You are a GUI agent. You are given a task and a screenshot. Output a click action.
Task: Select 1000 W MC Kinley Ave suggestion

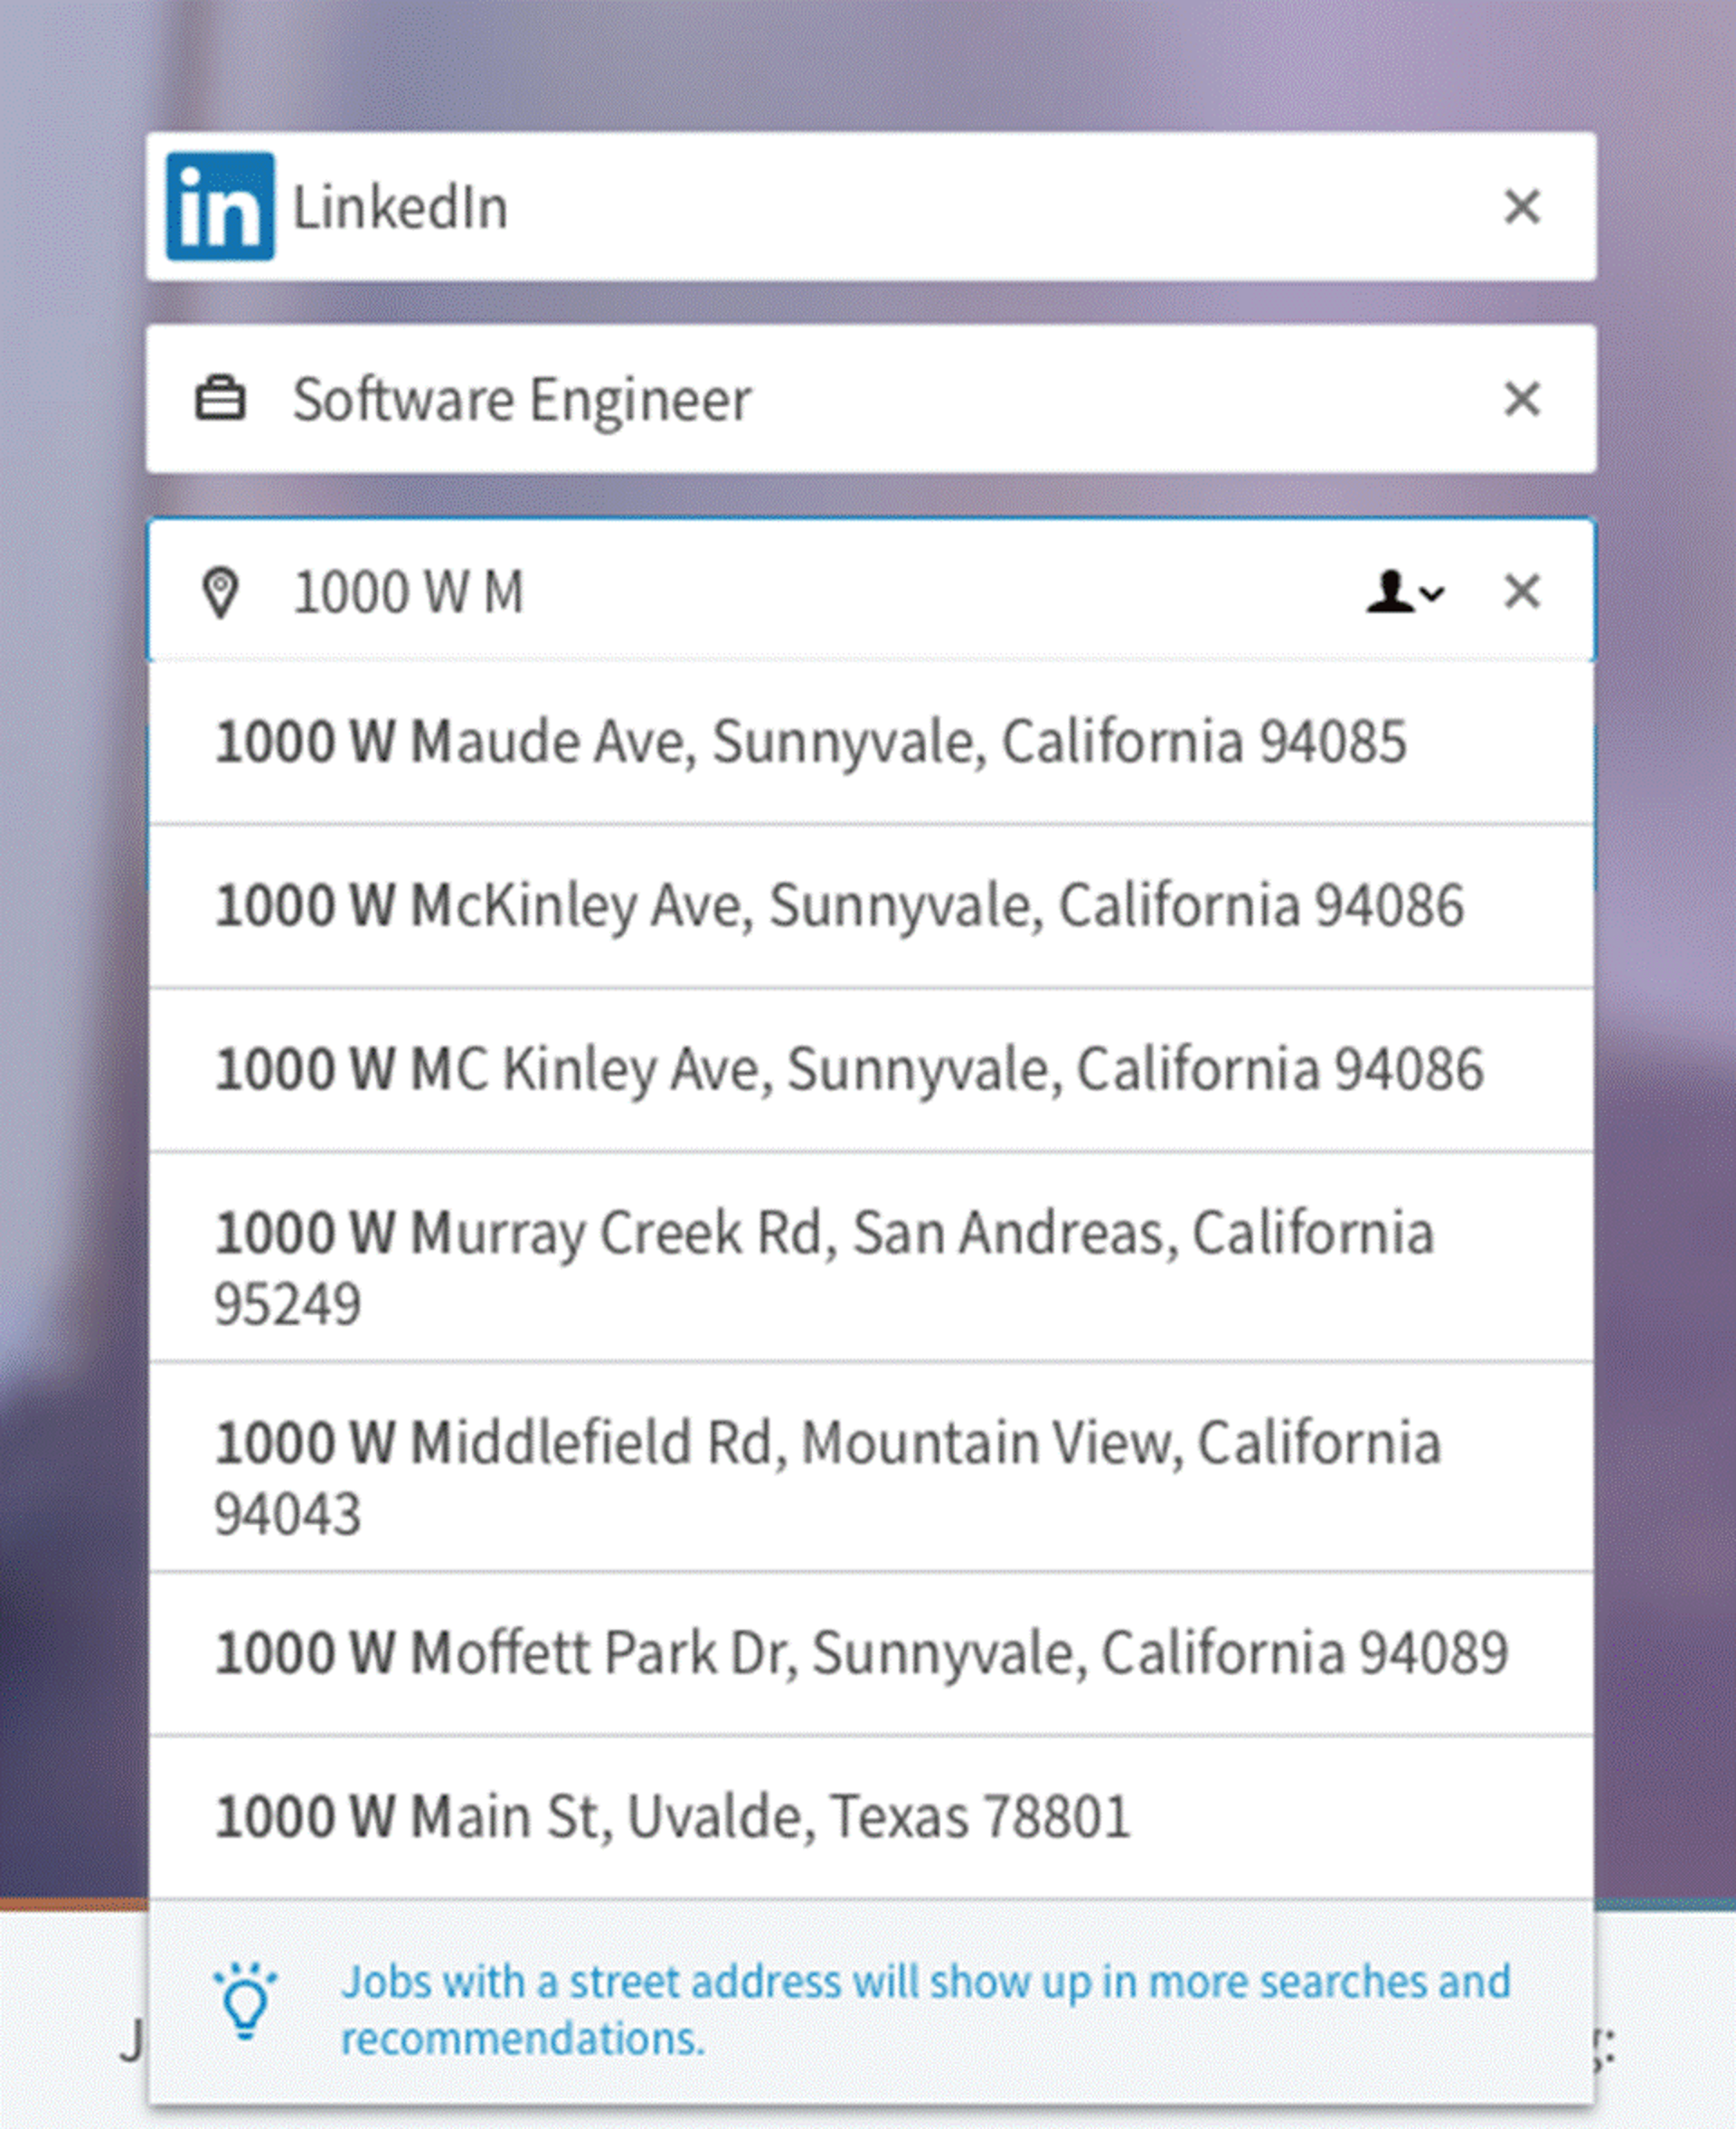point(871,1069)
